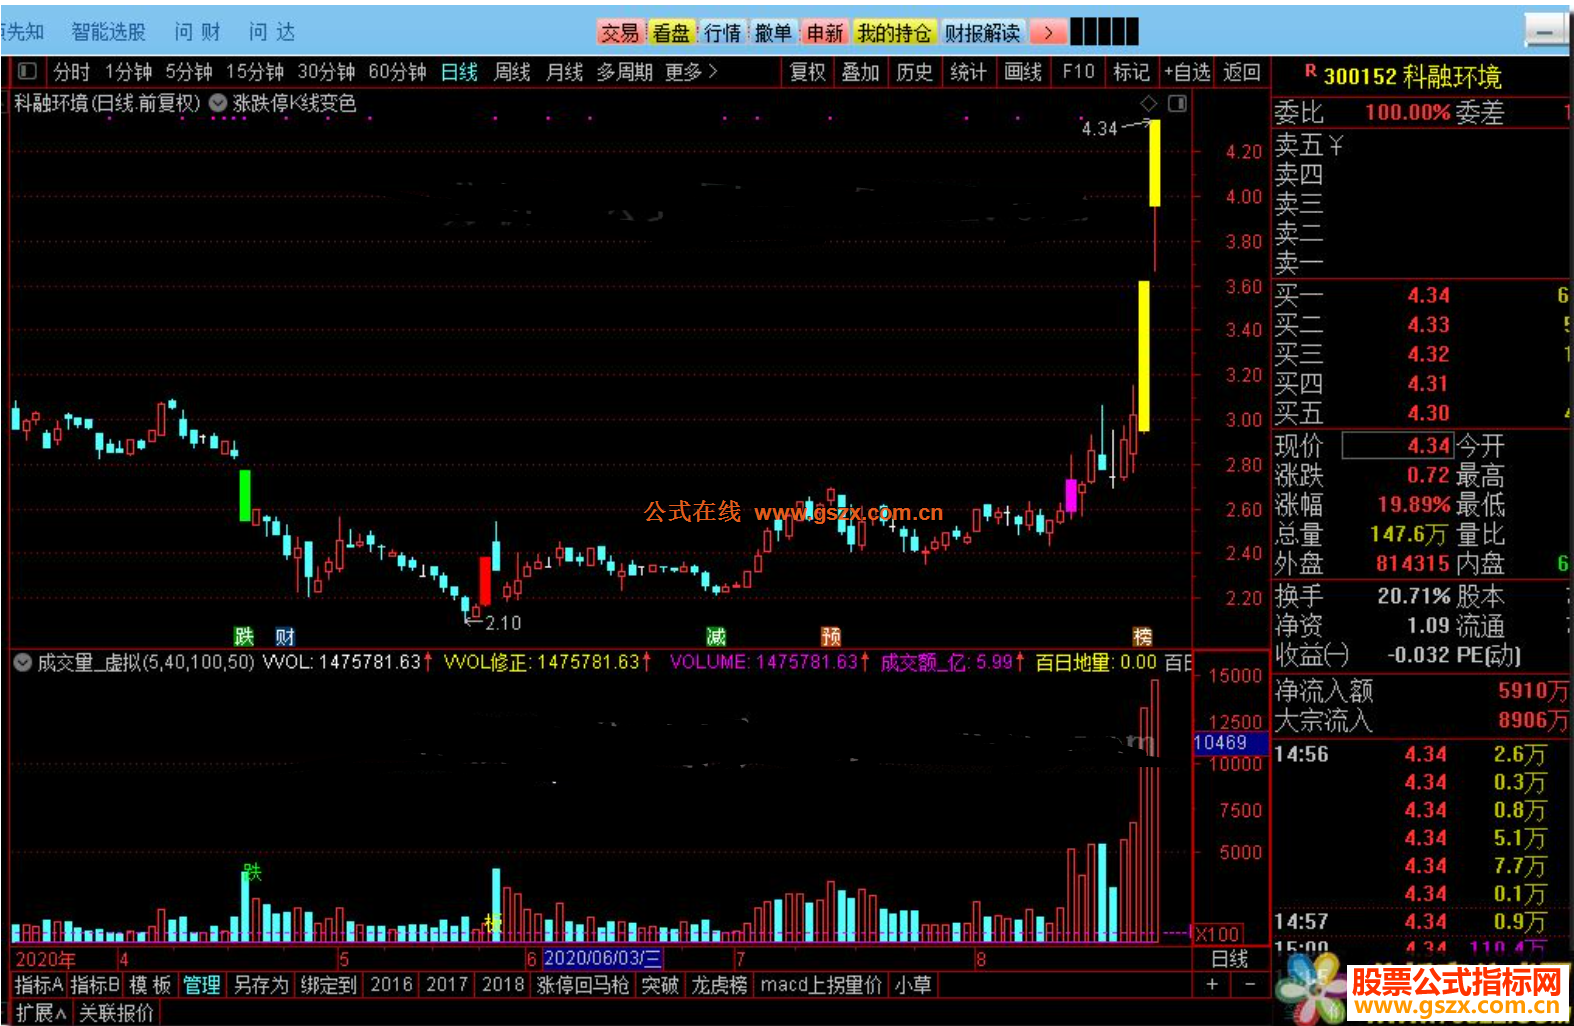Toggle the side panel icon beside the diamond

(1177, 103)
